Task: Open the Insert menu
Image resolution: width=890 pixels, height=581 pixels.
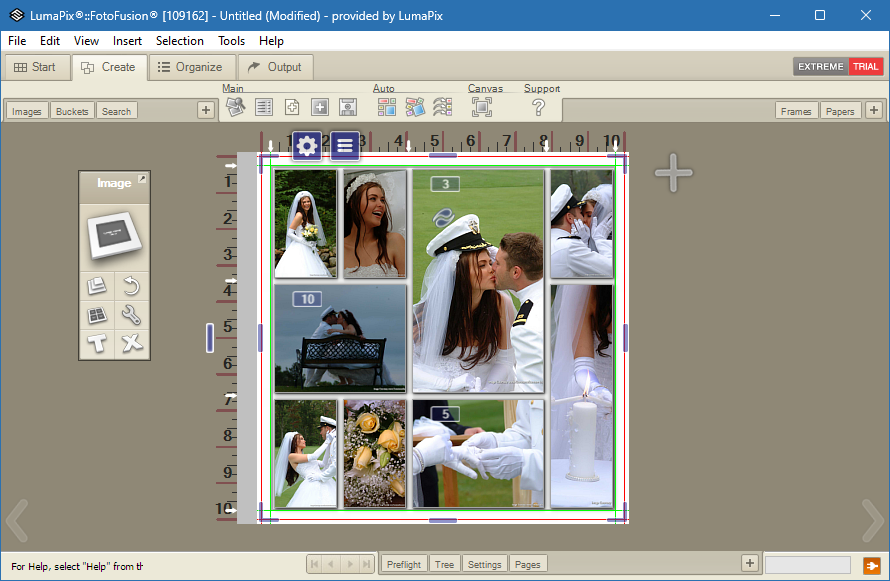Action: point(127,41)
